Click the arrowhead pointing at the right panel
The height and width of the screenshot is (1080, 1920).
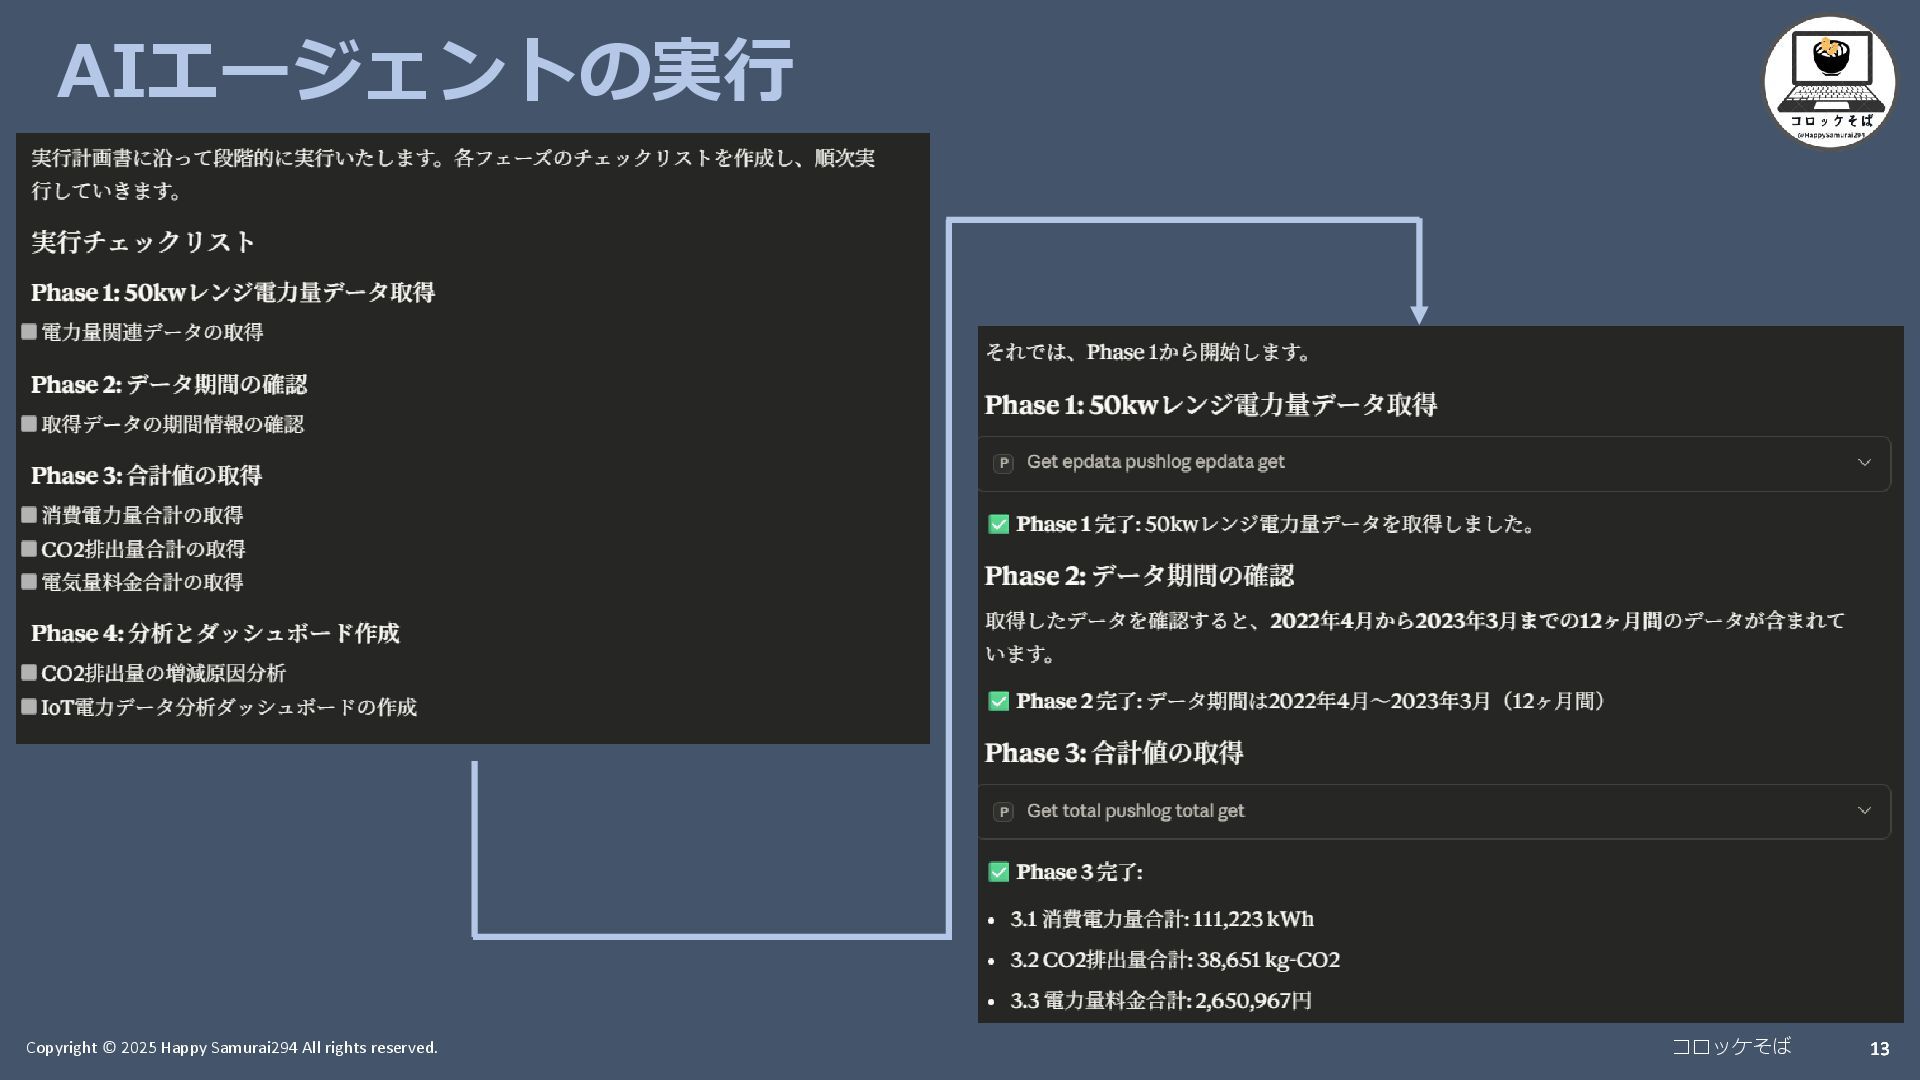1418,314
